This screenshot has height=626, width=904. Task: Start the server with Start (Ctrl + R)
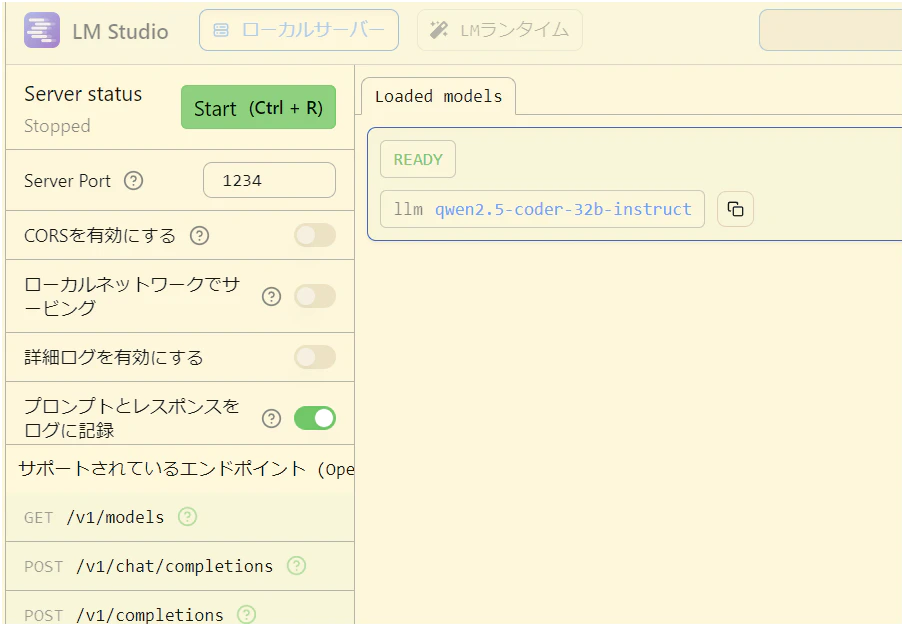[x=258, y=107]
